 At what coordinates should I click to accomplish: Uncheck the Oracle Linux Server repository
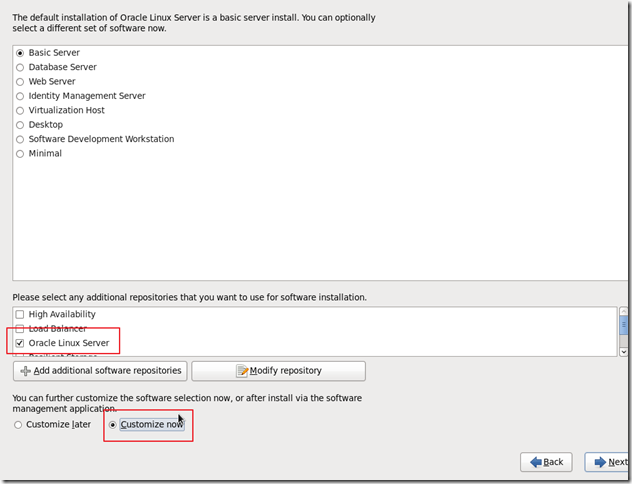click(x=20, y=343)
